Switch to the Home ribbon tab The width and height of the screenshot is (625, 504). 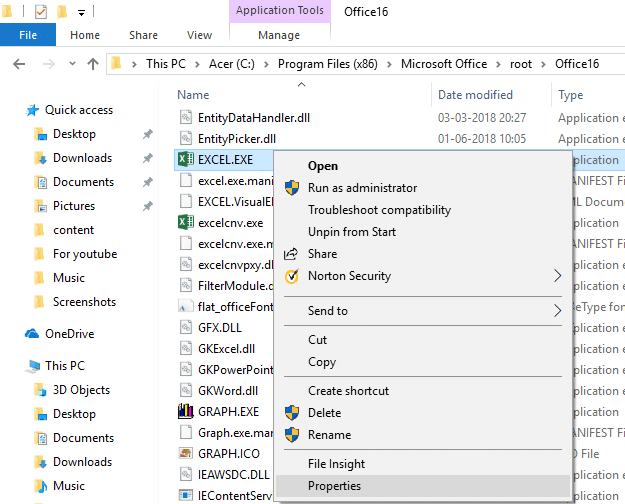[85, 35]
